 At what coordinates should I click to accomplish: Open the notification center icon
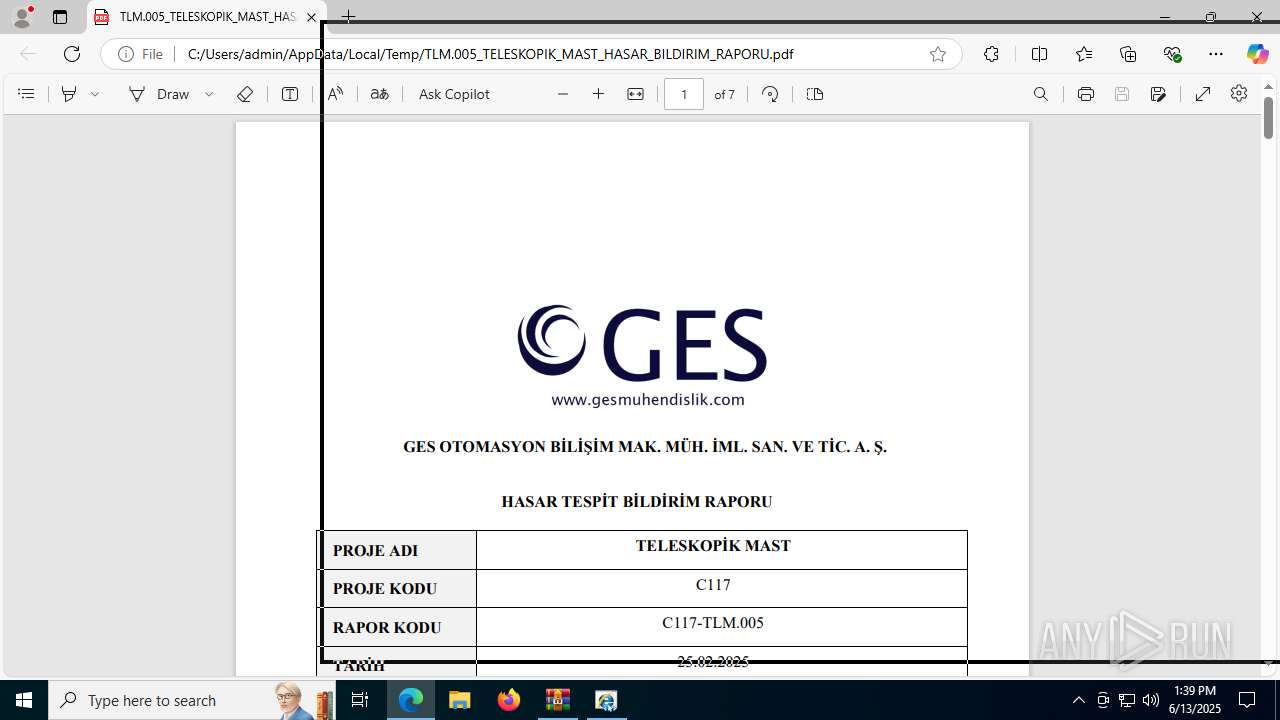(1247, 700)
